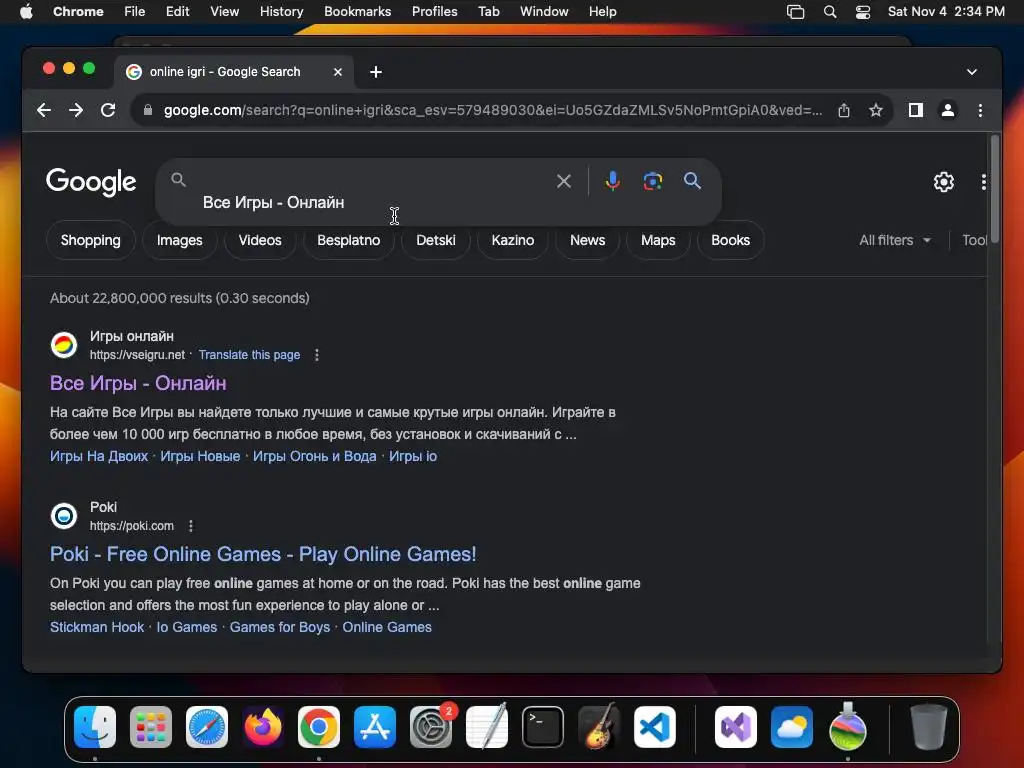This screenshot has height=768, width=1024.
Task: Start voice search with microphone
Action: coord(613,181)
